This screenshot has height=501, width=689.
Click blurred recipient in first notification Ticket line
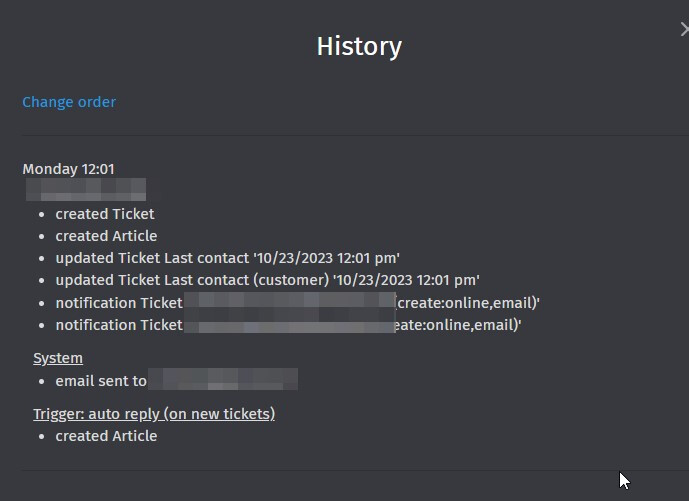[x=290, y=302]
